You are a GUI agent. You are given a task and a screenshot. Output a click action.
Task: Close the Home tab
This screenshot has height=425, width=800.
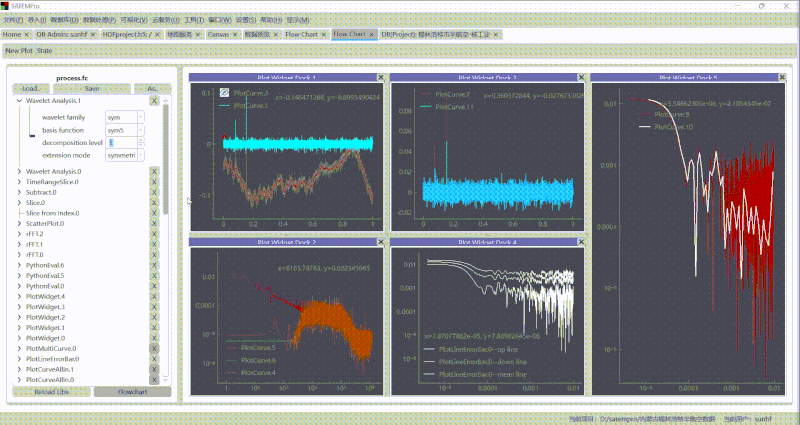click(27, 34)
